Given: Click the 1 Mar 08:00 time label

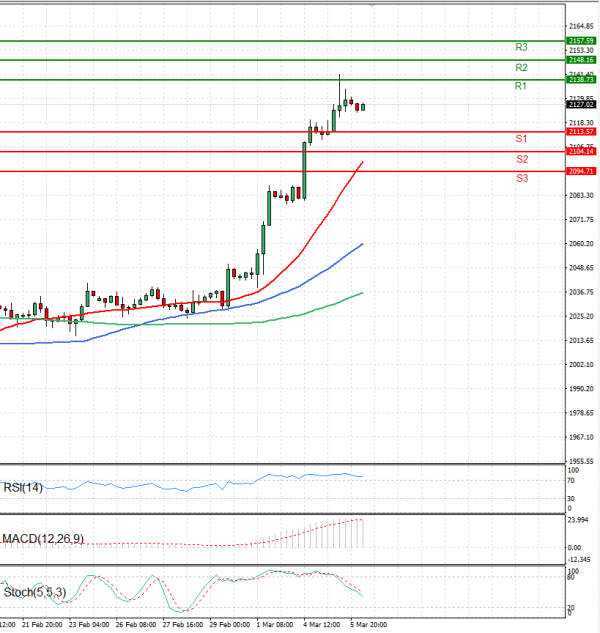Looking at the screenshot, I should click(x=275, y=625).
